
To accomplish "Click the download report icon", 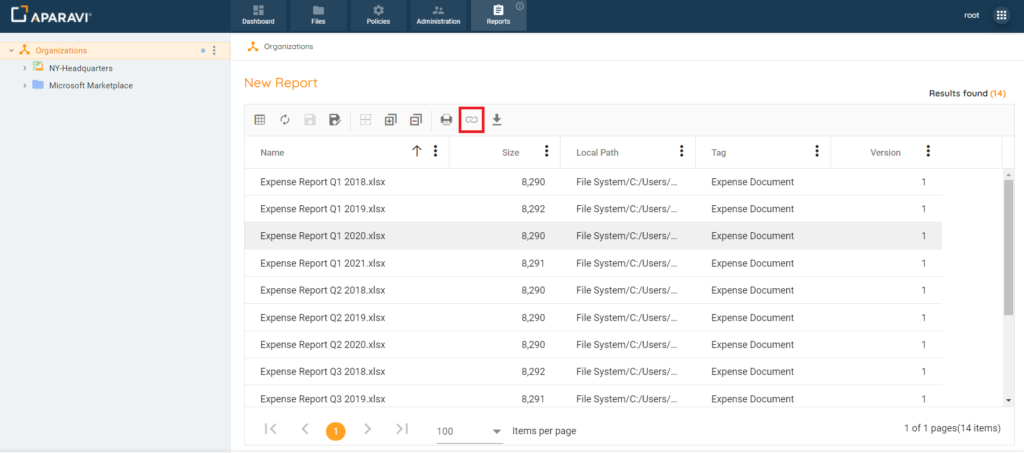I will pos(497,120).
